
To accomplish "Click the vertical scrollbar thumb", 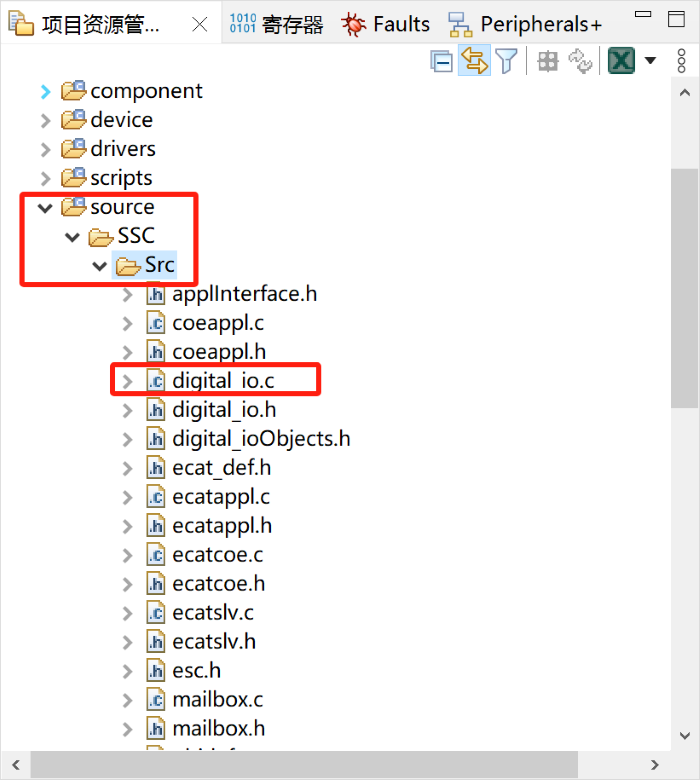I will (x=684, y=290).
